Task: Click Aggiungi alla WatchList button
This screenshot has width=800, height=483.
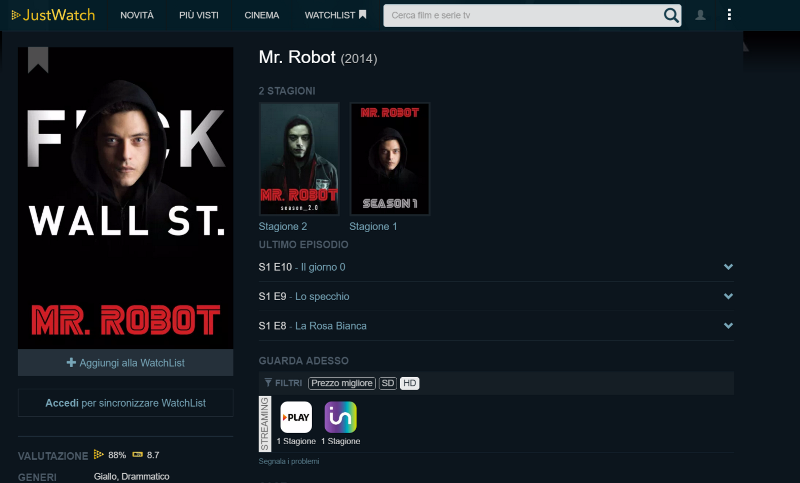Action: [x=126, y=363]
